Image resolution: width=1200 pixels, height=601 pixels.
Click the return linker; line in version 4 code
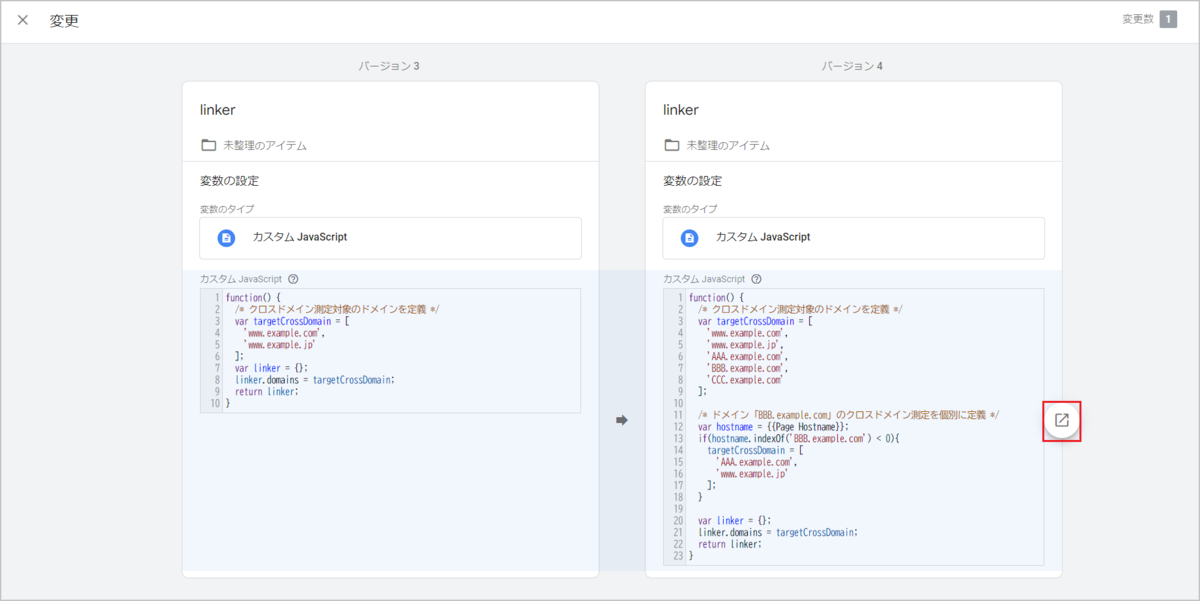click(x=729, y=544)
